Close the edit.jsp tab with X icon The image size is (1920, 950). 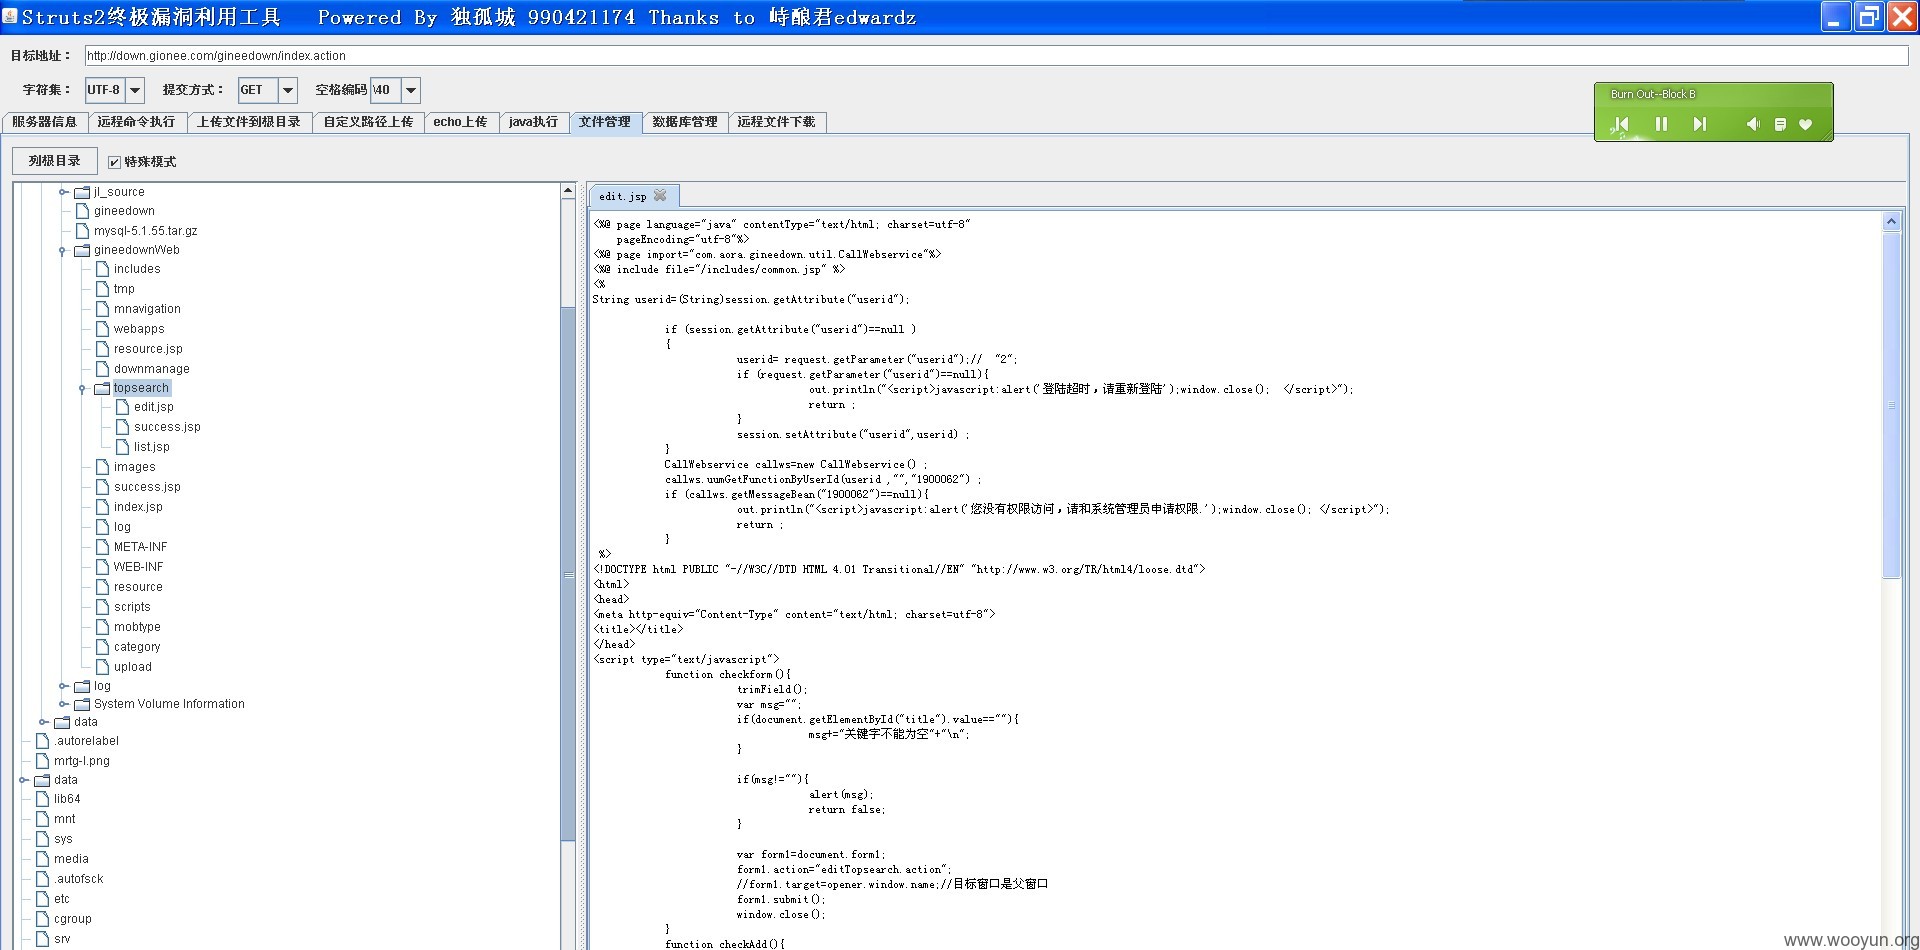click(x=660, y=196)
